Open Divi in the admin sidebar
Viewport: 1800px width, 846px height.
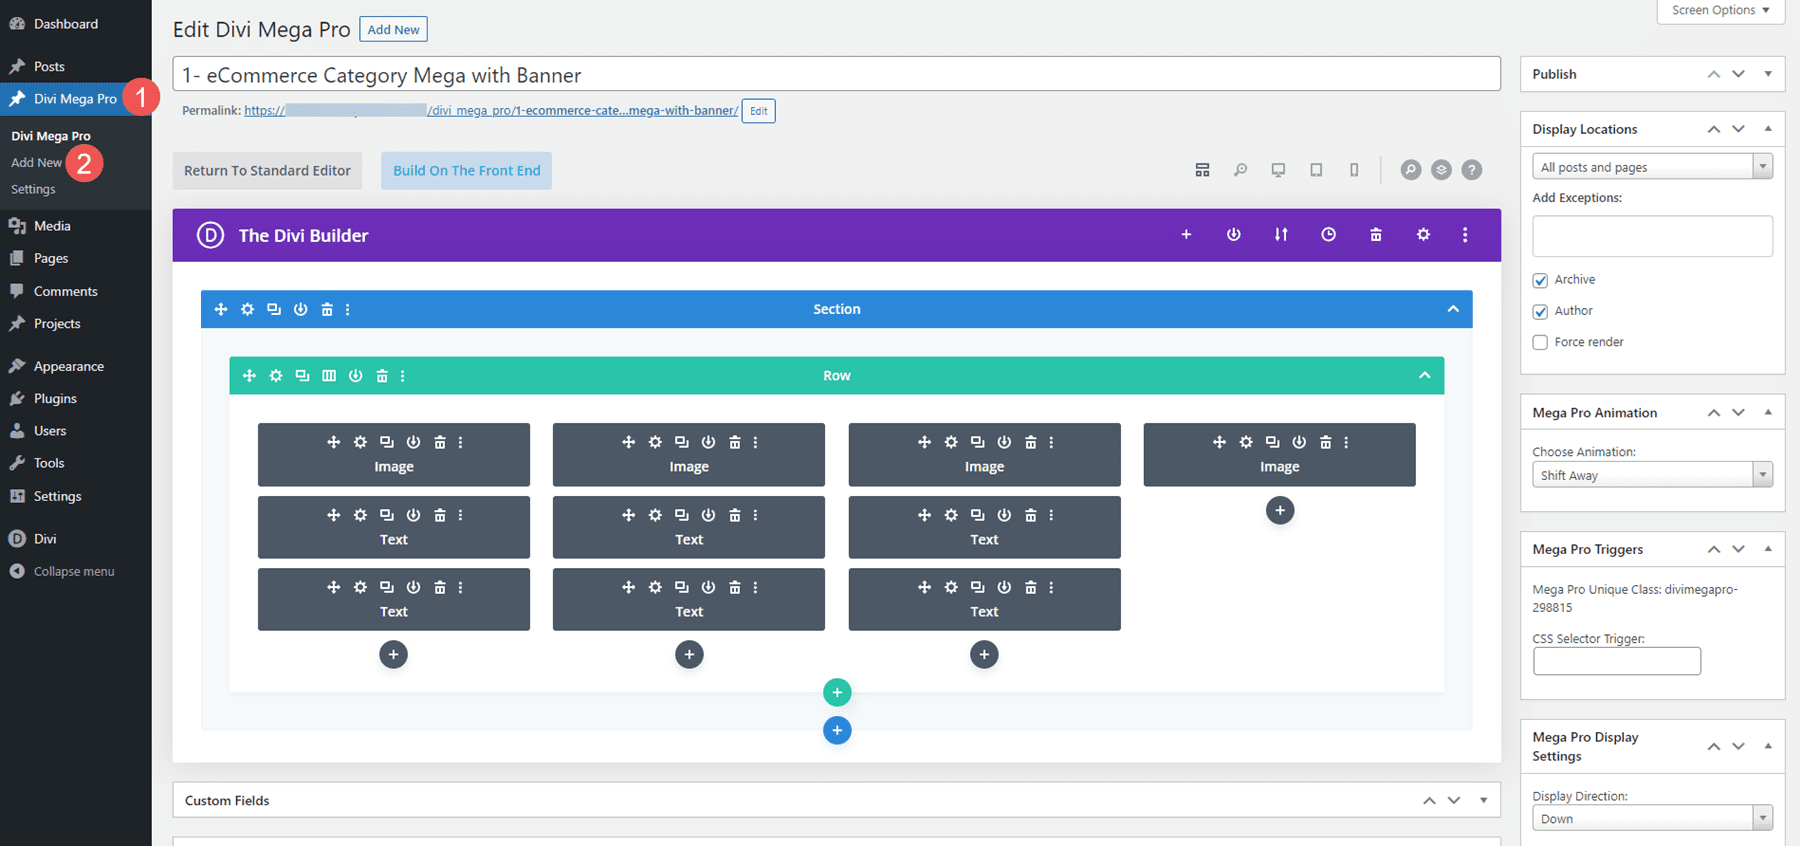pyautogui.click(x=45, y=538)
